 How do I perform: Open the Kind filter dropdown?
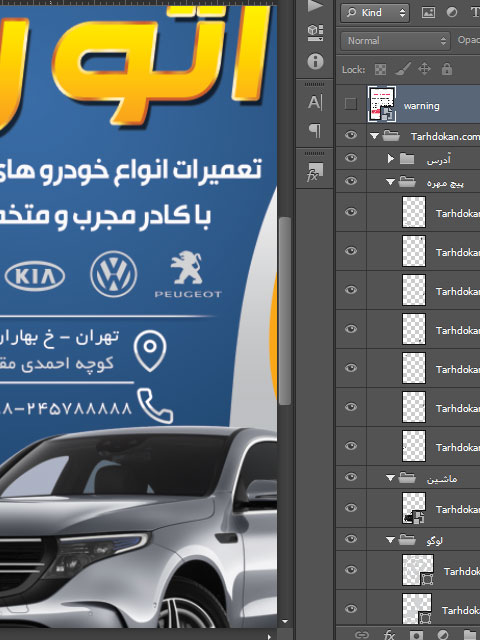coord(375,13)
